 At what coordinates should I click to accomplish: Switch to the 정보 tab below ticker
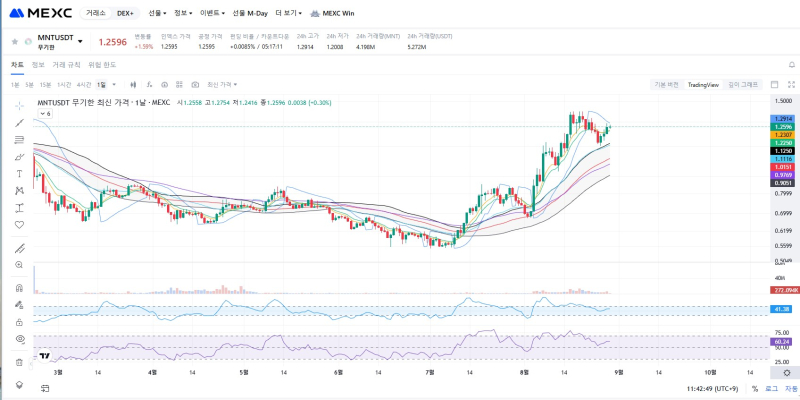pyautogui.click(x=38, y=65)
